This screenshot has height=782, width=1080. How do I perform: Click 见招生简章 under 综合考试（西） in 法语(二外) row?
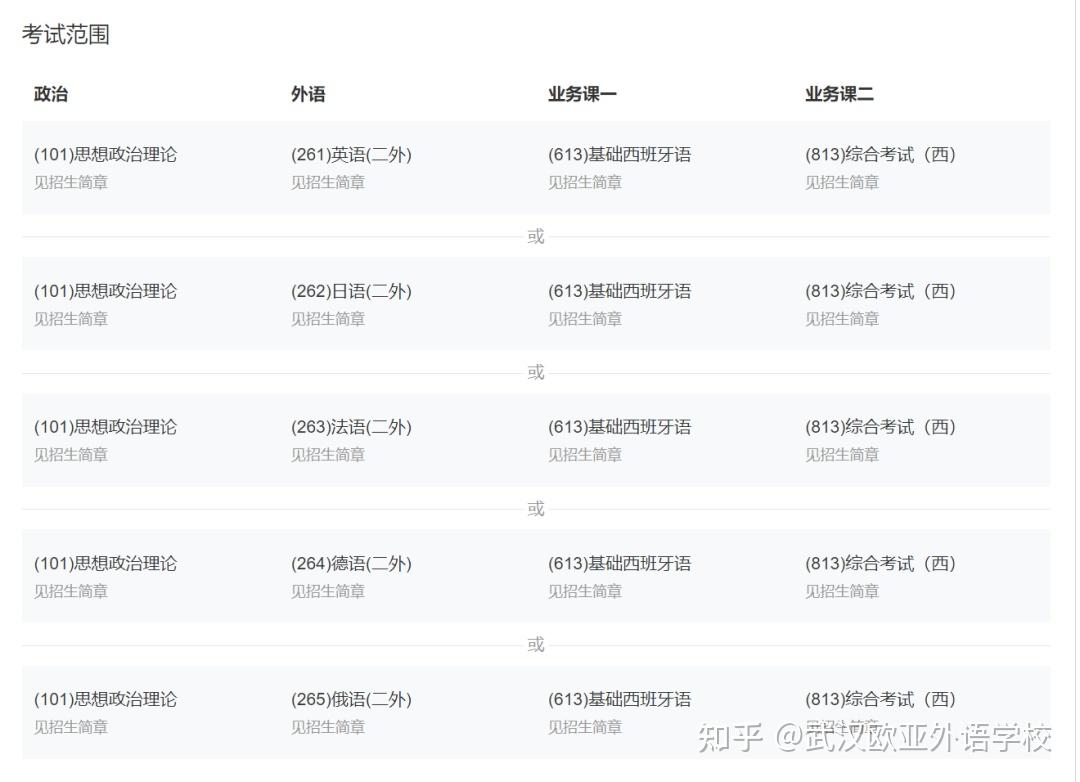(842, 455)
